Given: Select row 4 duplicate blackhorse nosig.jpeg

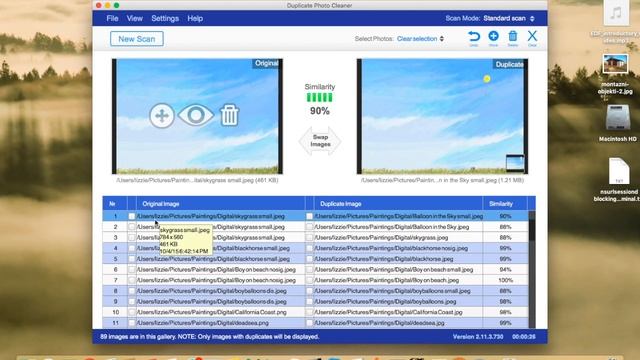Looking at the screenshot, I should click(391, 248).
